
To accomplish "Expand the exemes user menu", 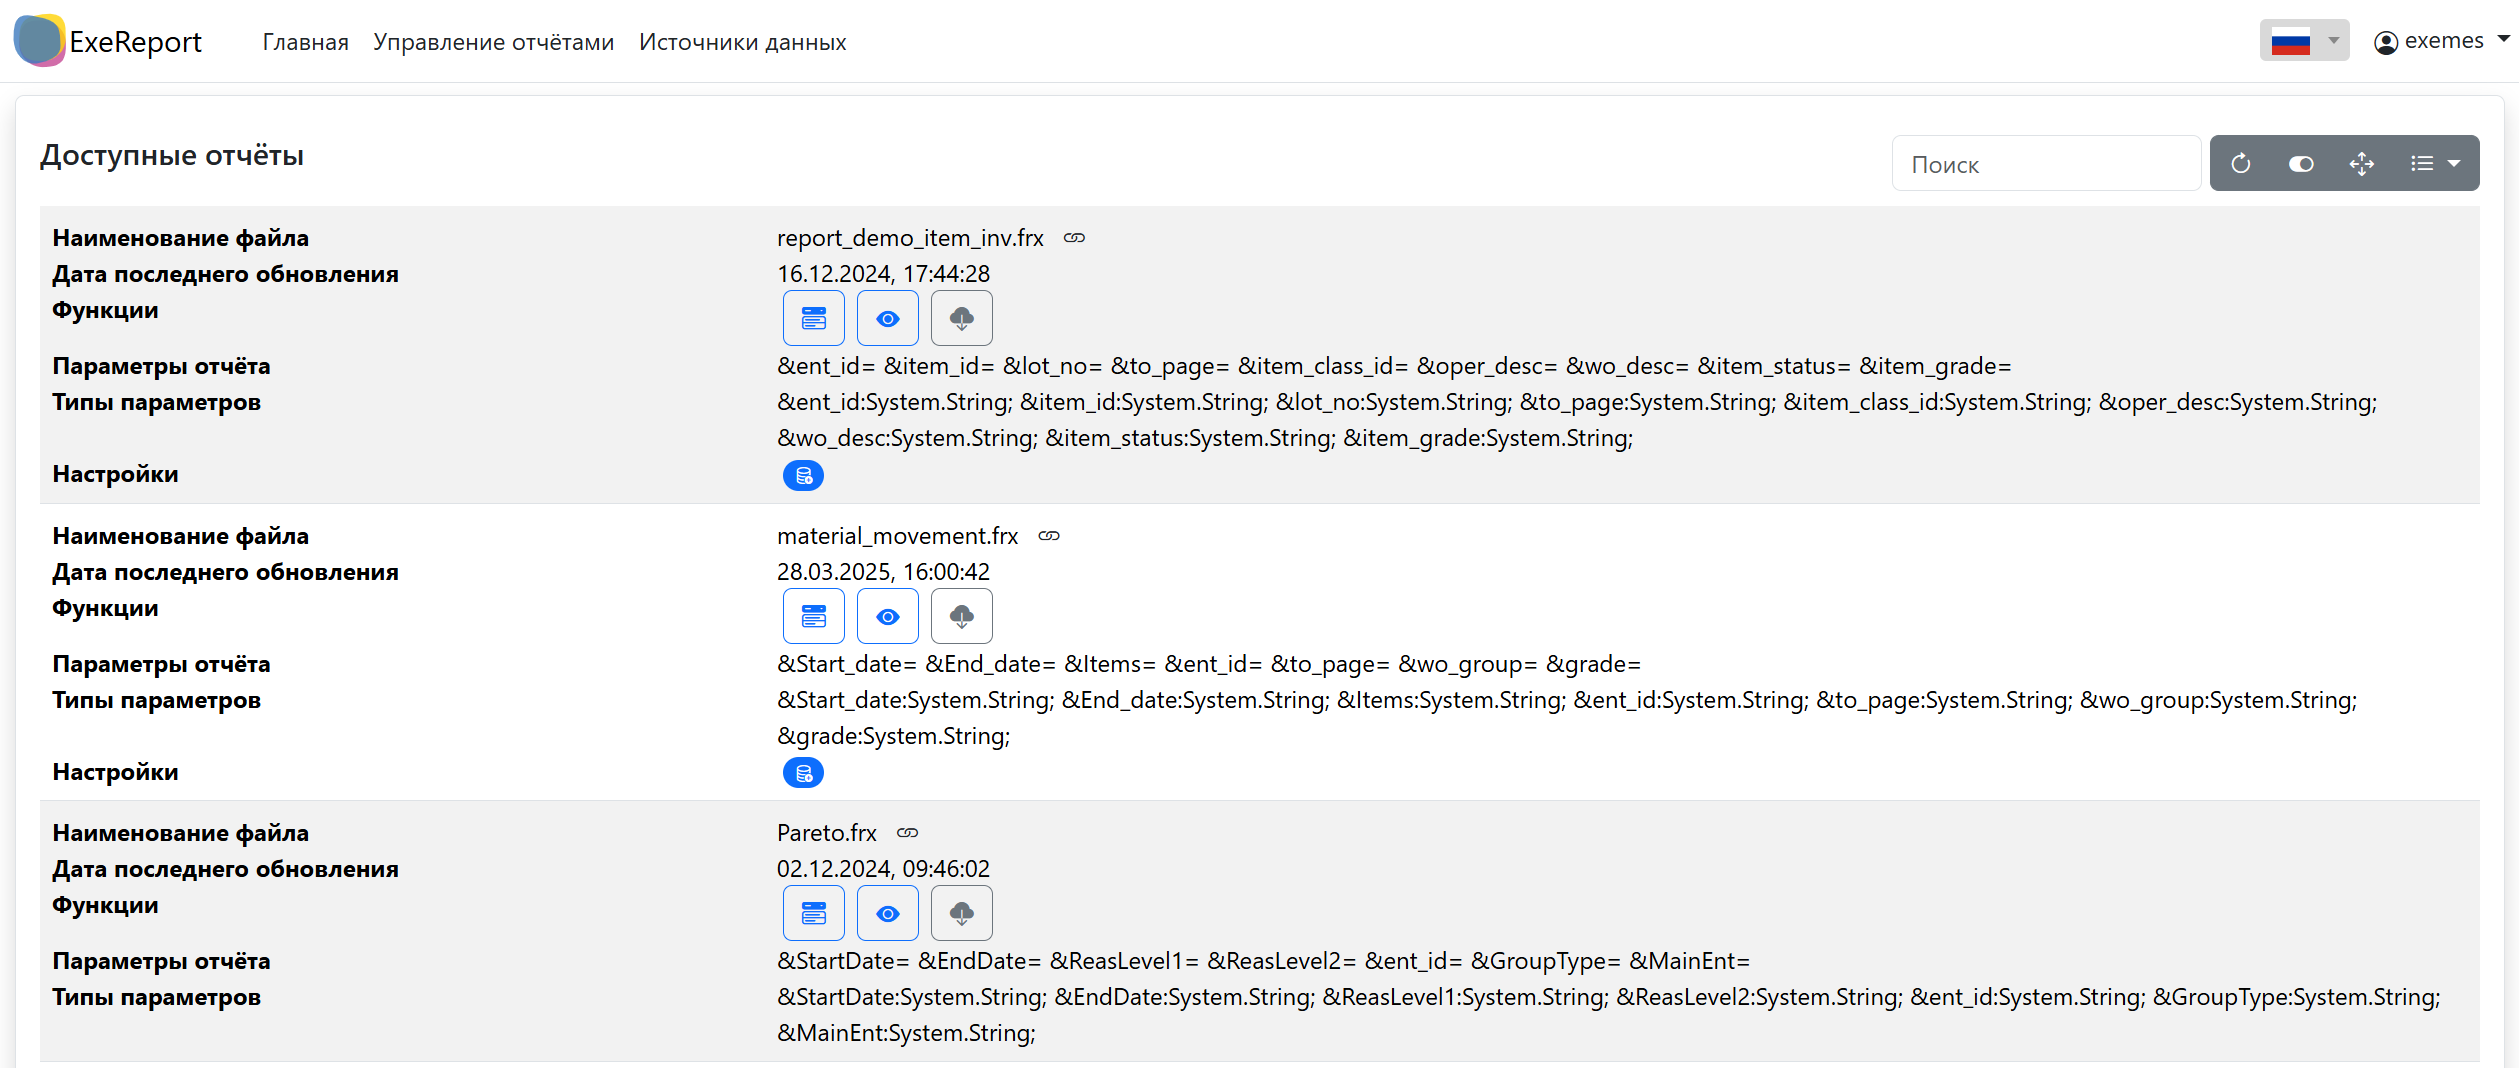I will click(x=2440, y=41).
